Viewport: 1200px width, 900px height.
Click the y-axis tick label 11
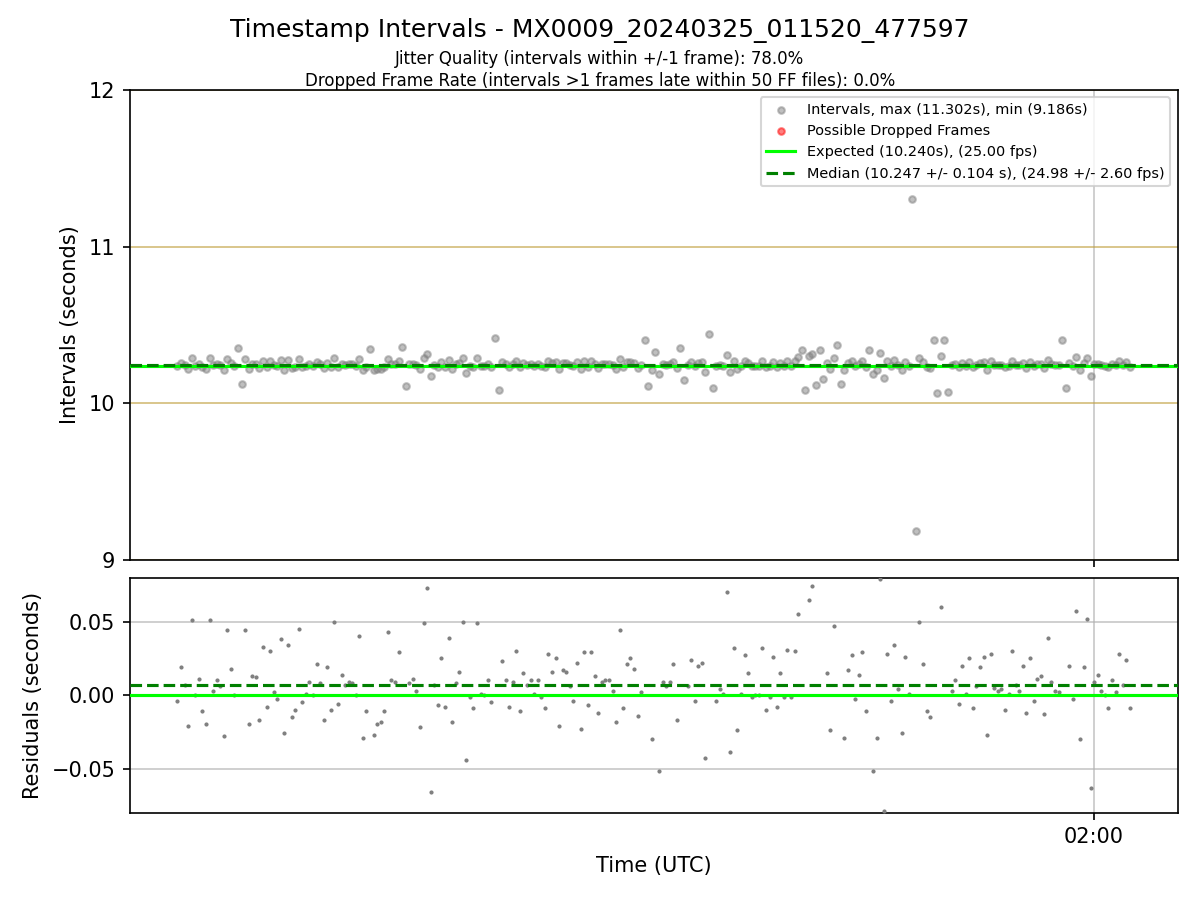[104, 247]
